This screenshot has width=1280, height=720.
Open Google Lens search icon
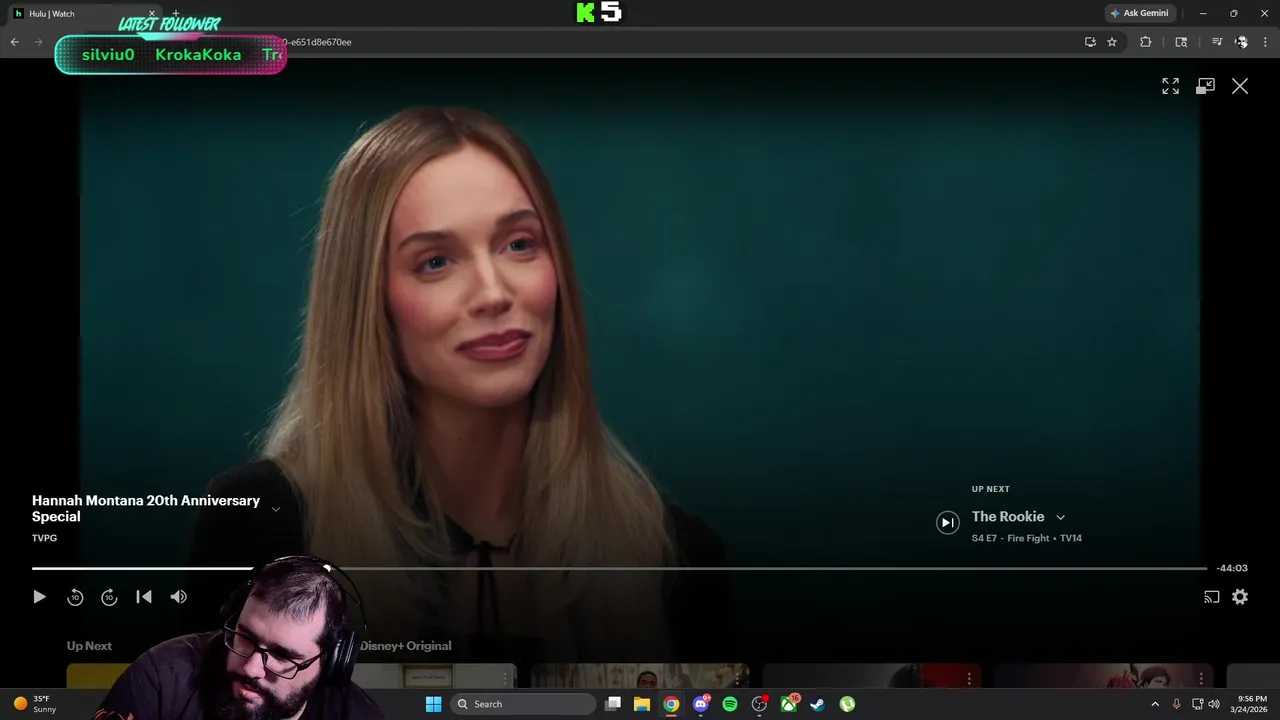[1181, 42]
